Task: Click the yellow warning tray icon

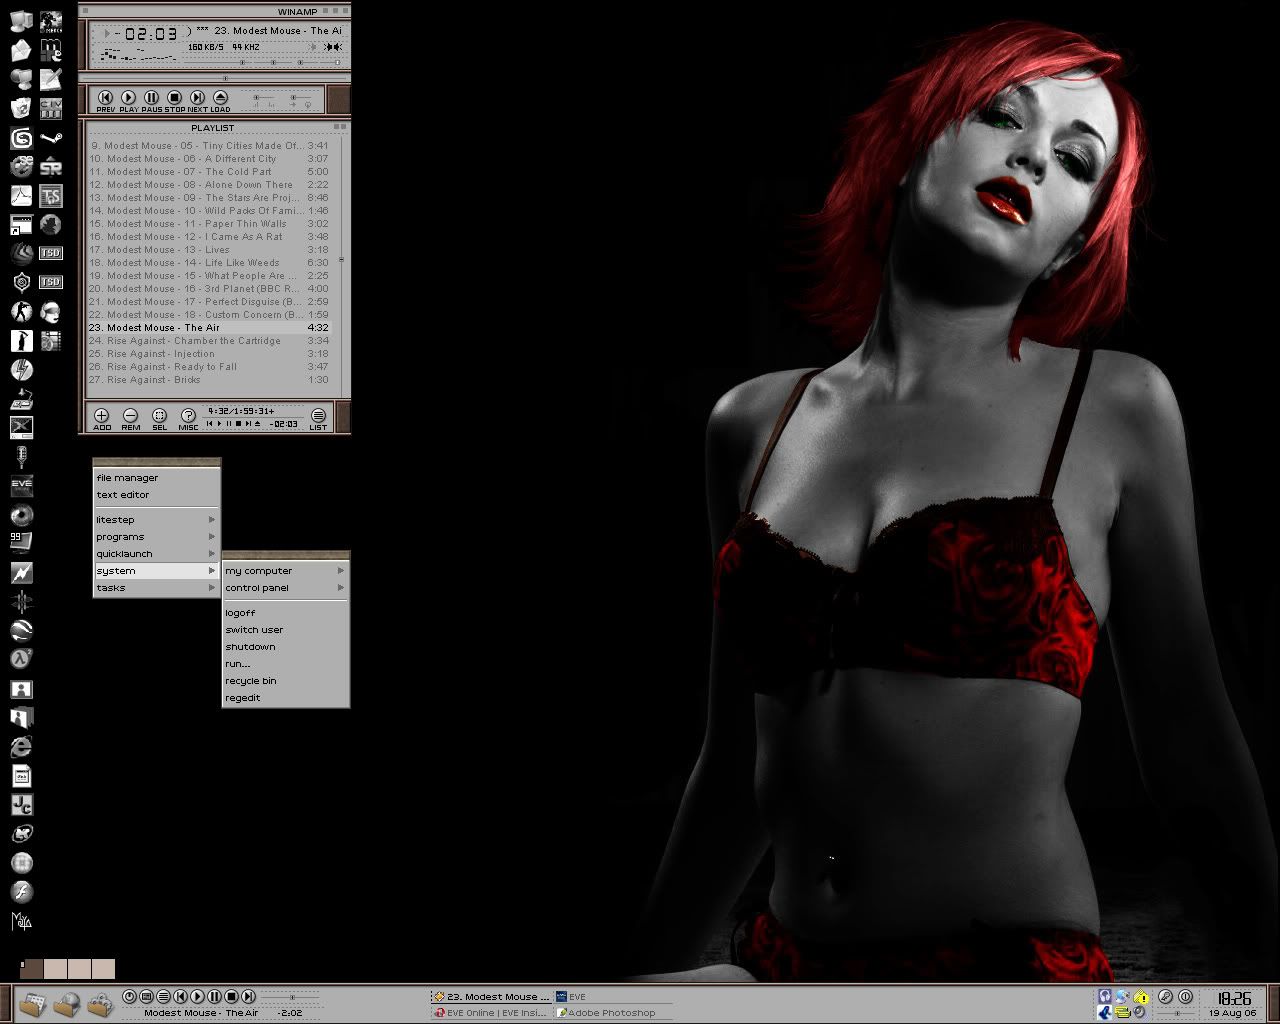Action: (1142, 998)
